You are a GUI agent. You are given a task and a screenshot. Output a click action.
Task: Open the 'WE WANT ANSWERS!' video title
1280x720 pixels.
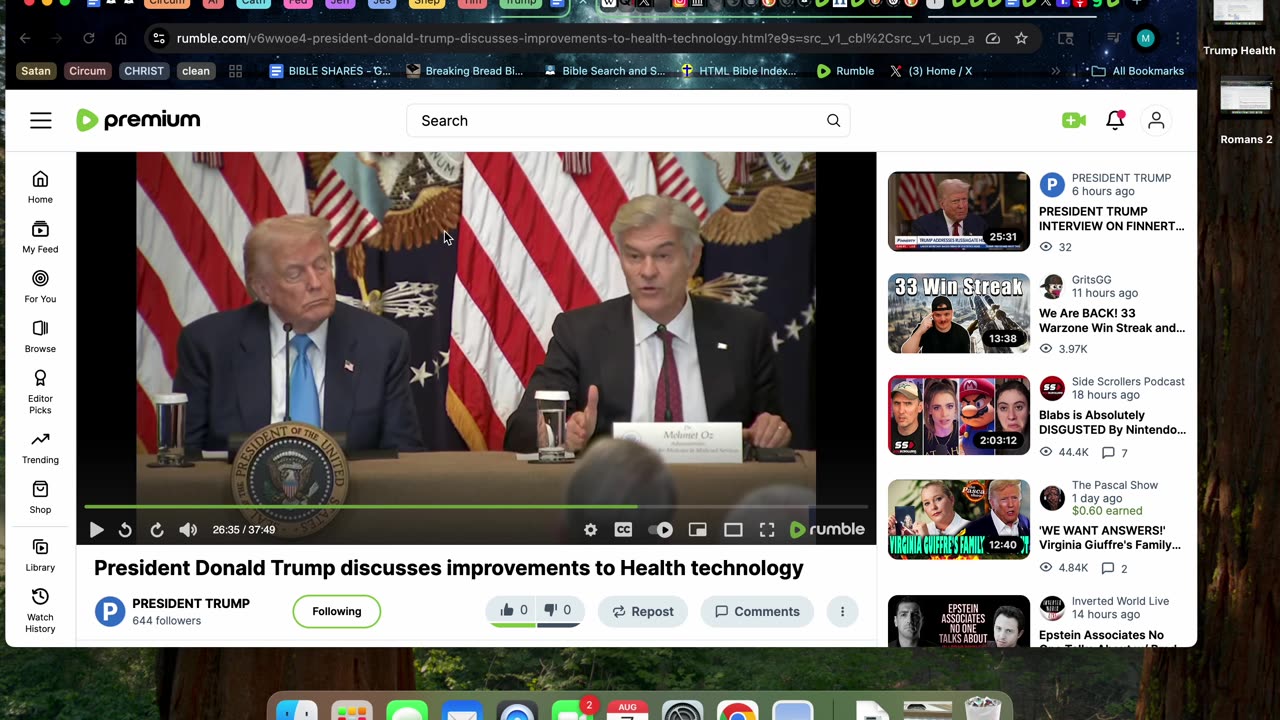(1110, 537)
